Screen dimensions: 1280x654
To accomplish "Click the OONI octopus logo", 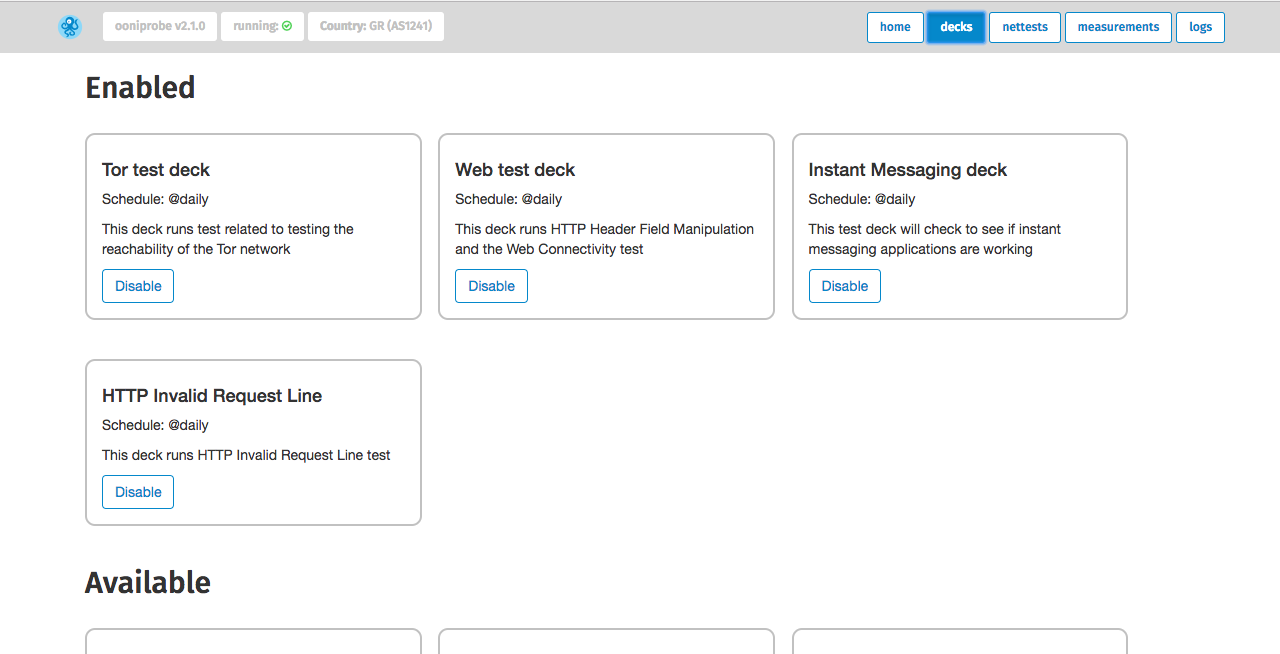I will pyautogui.click(x=69, y=27).
